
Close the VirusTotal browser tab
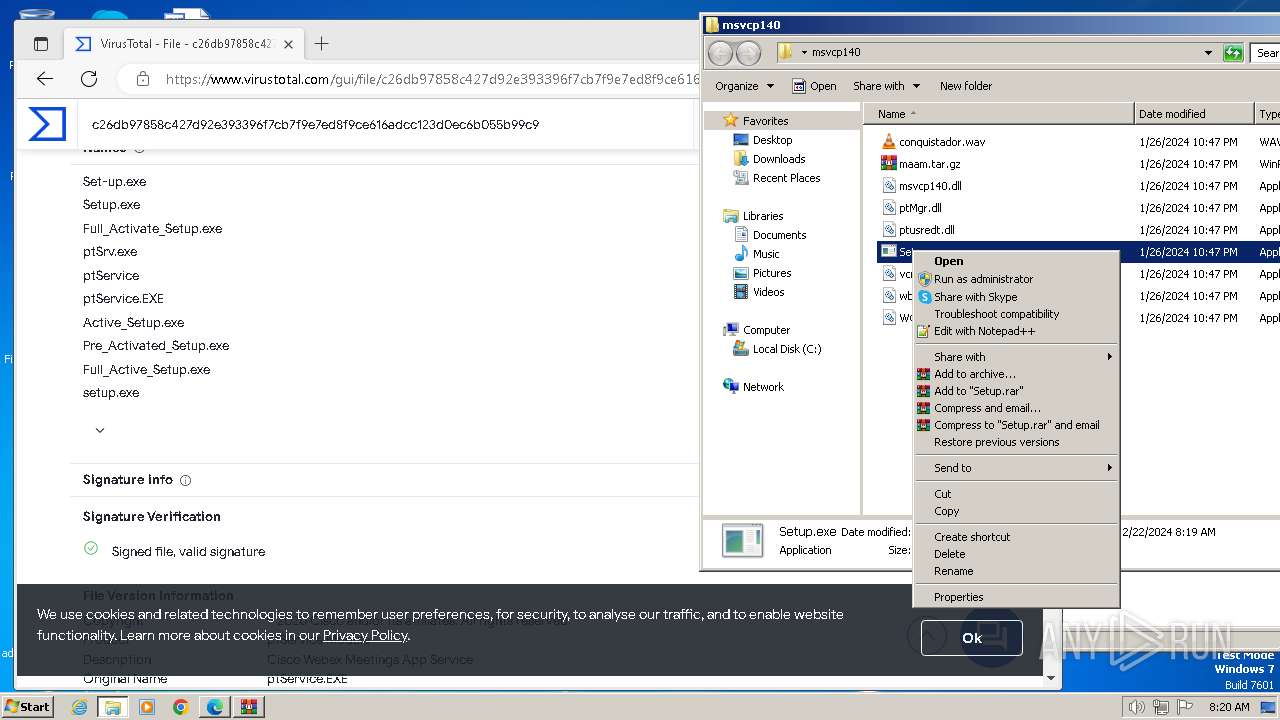coord(288,44)
